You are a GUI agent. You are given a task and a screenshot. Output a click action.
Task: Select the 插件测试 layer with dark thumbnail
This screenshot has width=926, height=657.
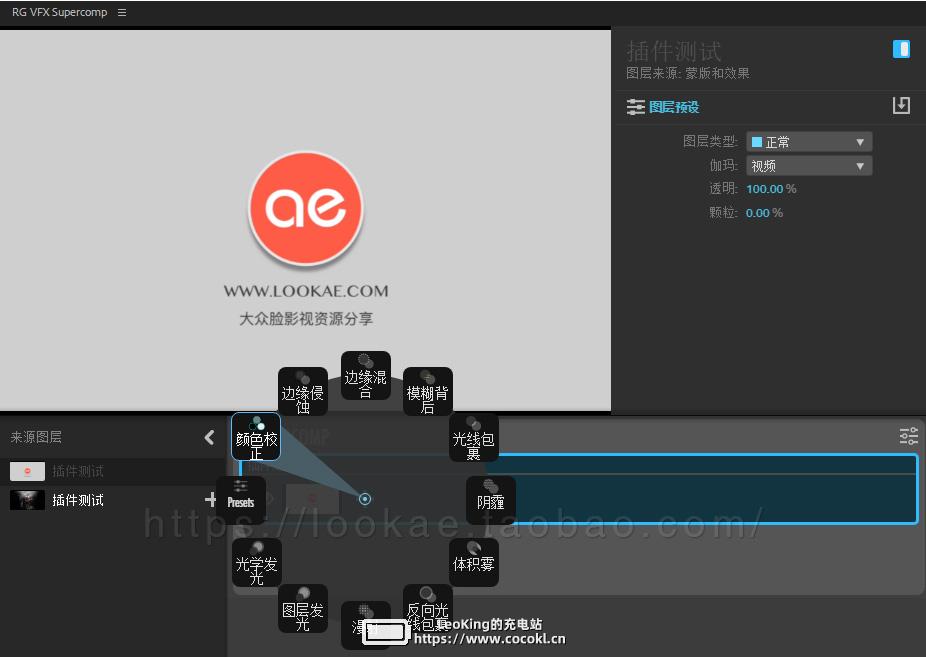coord(77,501)
